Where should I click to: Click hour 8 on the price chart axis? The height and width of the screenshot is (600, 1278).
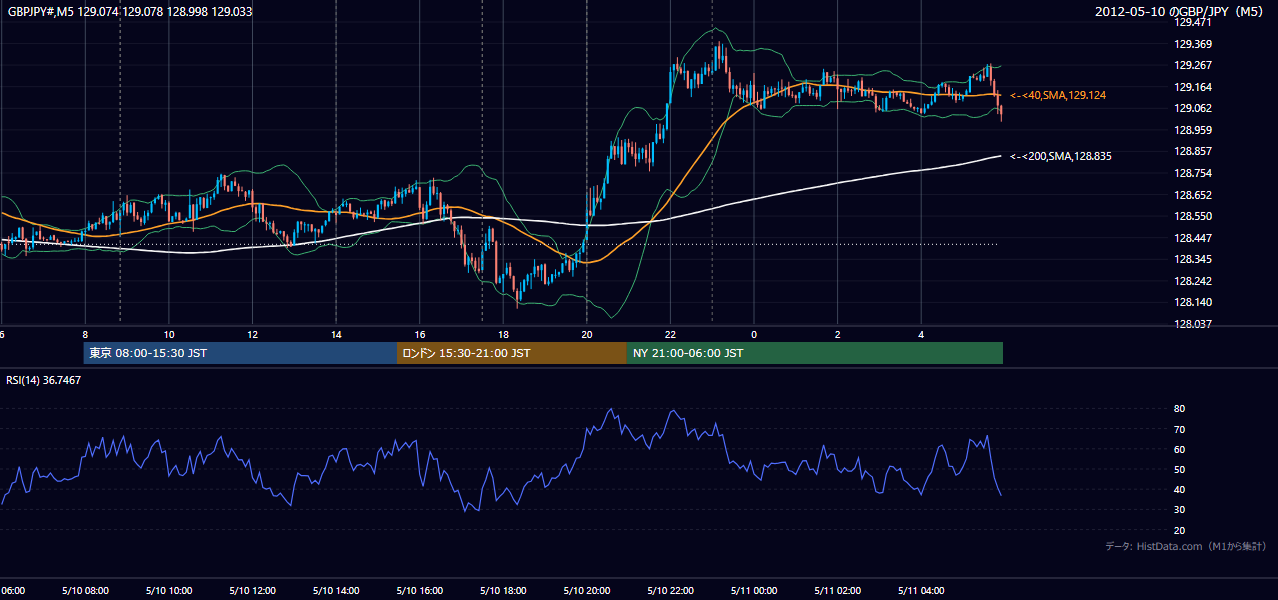[x=85, y=334]
